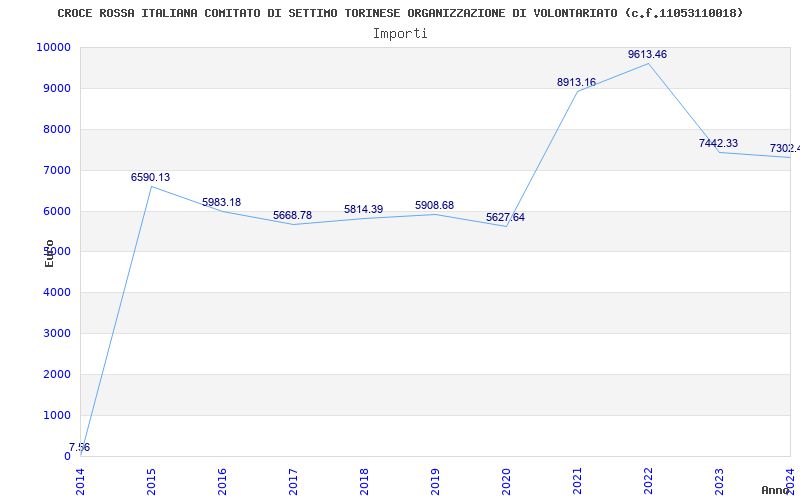Screen dimensions: 800x500
Task: Select the 5668.78 data label
Action: pos(292,216)
